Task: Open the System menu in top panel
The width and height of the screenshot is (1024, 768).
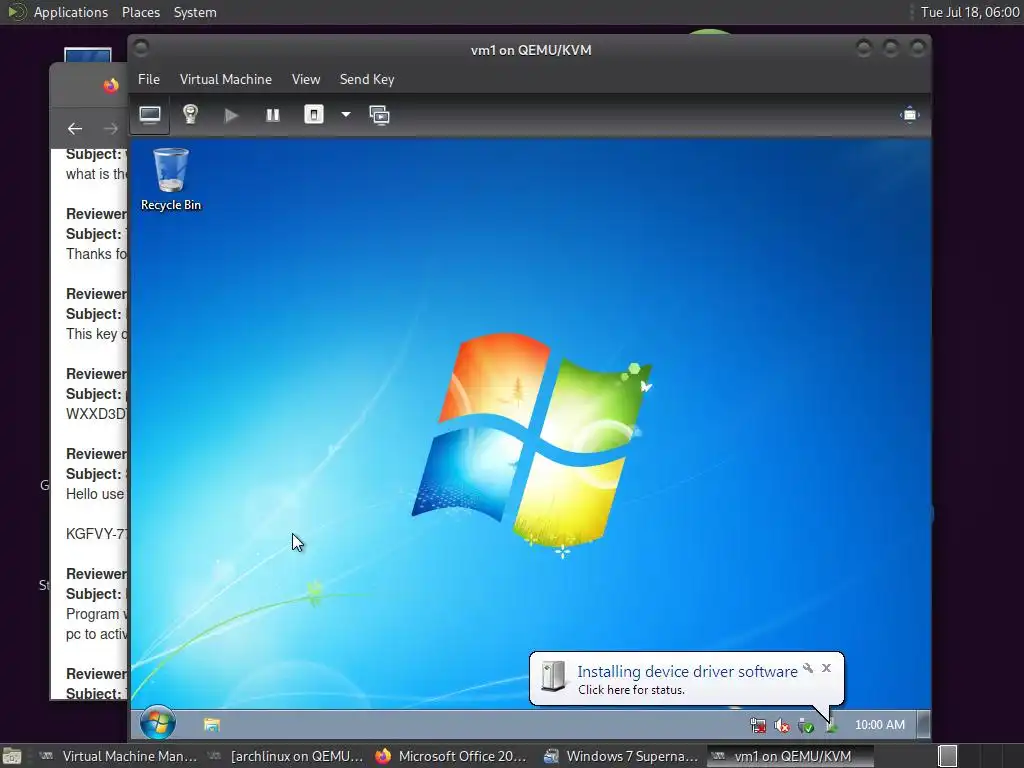Action: (195, 12)
